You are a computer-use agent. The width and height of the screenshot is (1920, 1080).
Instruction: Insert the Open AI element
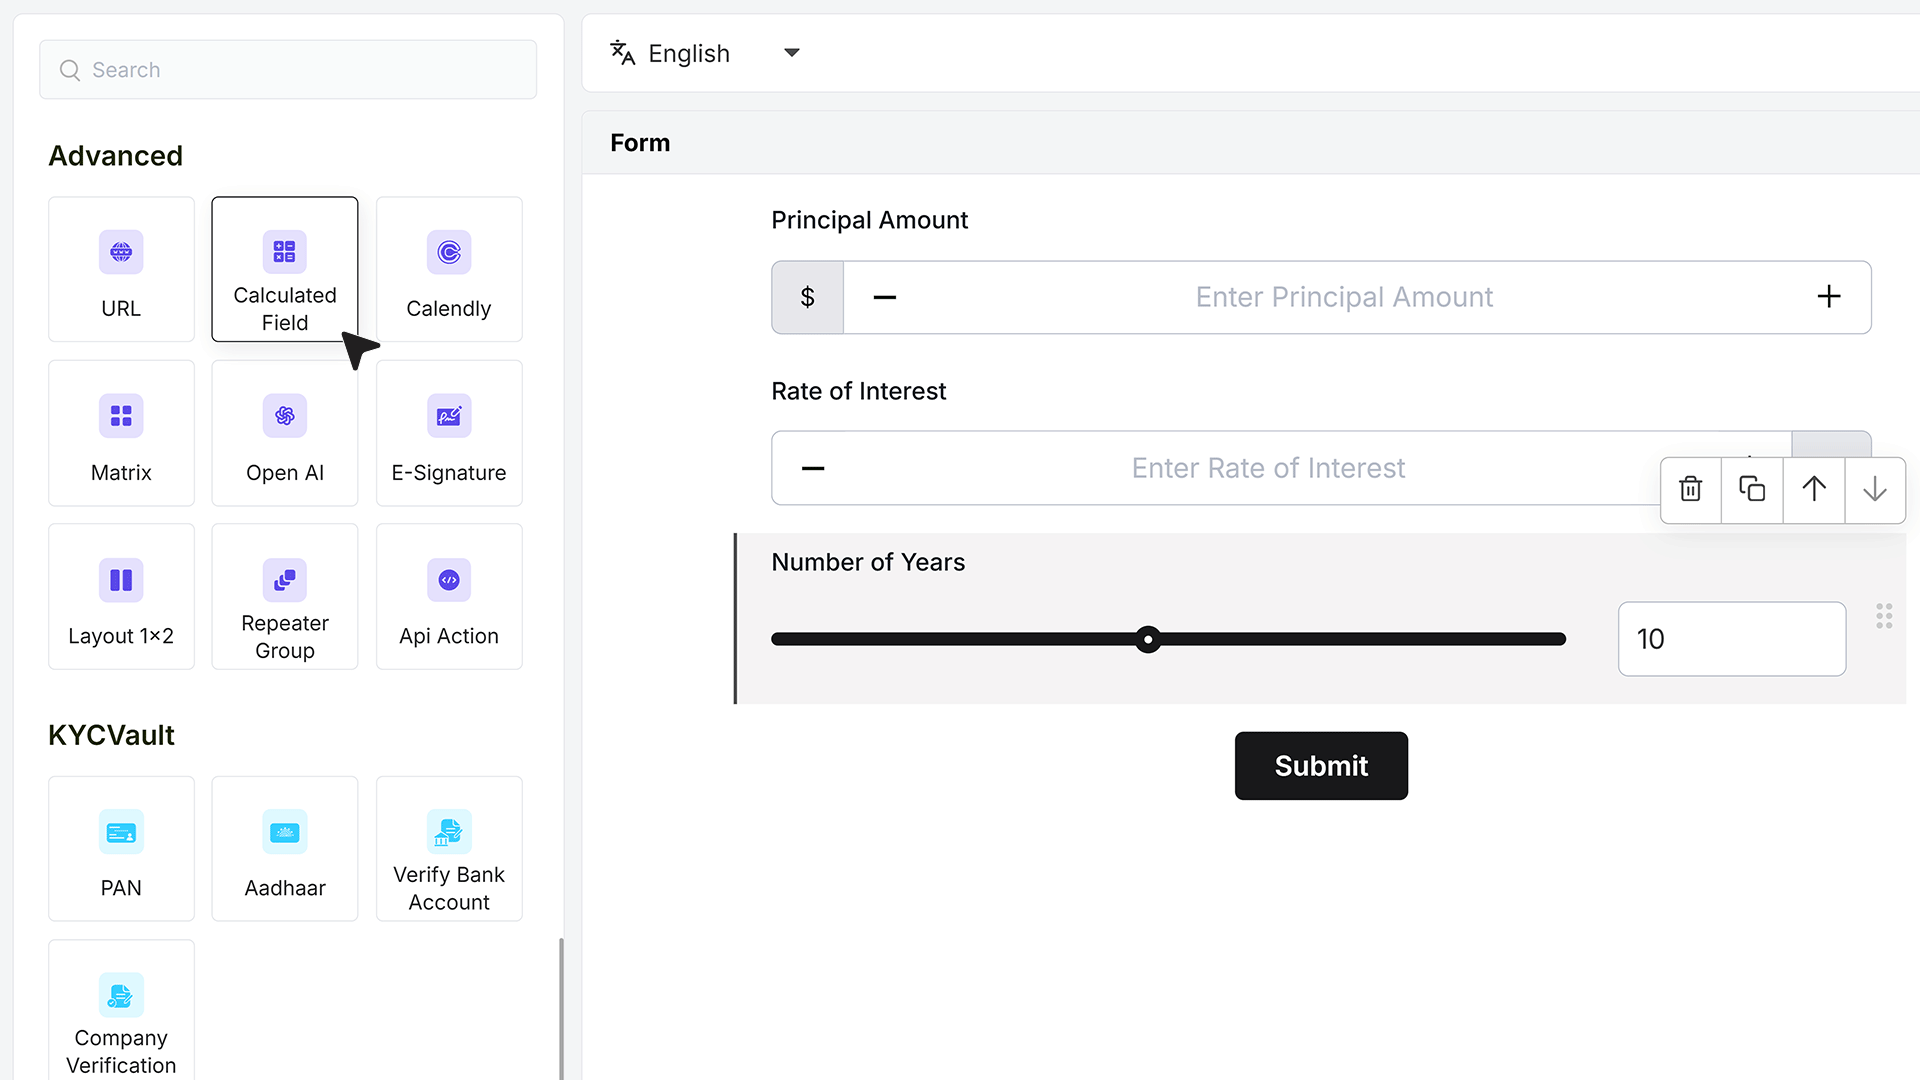(x=285, y=433)
